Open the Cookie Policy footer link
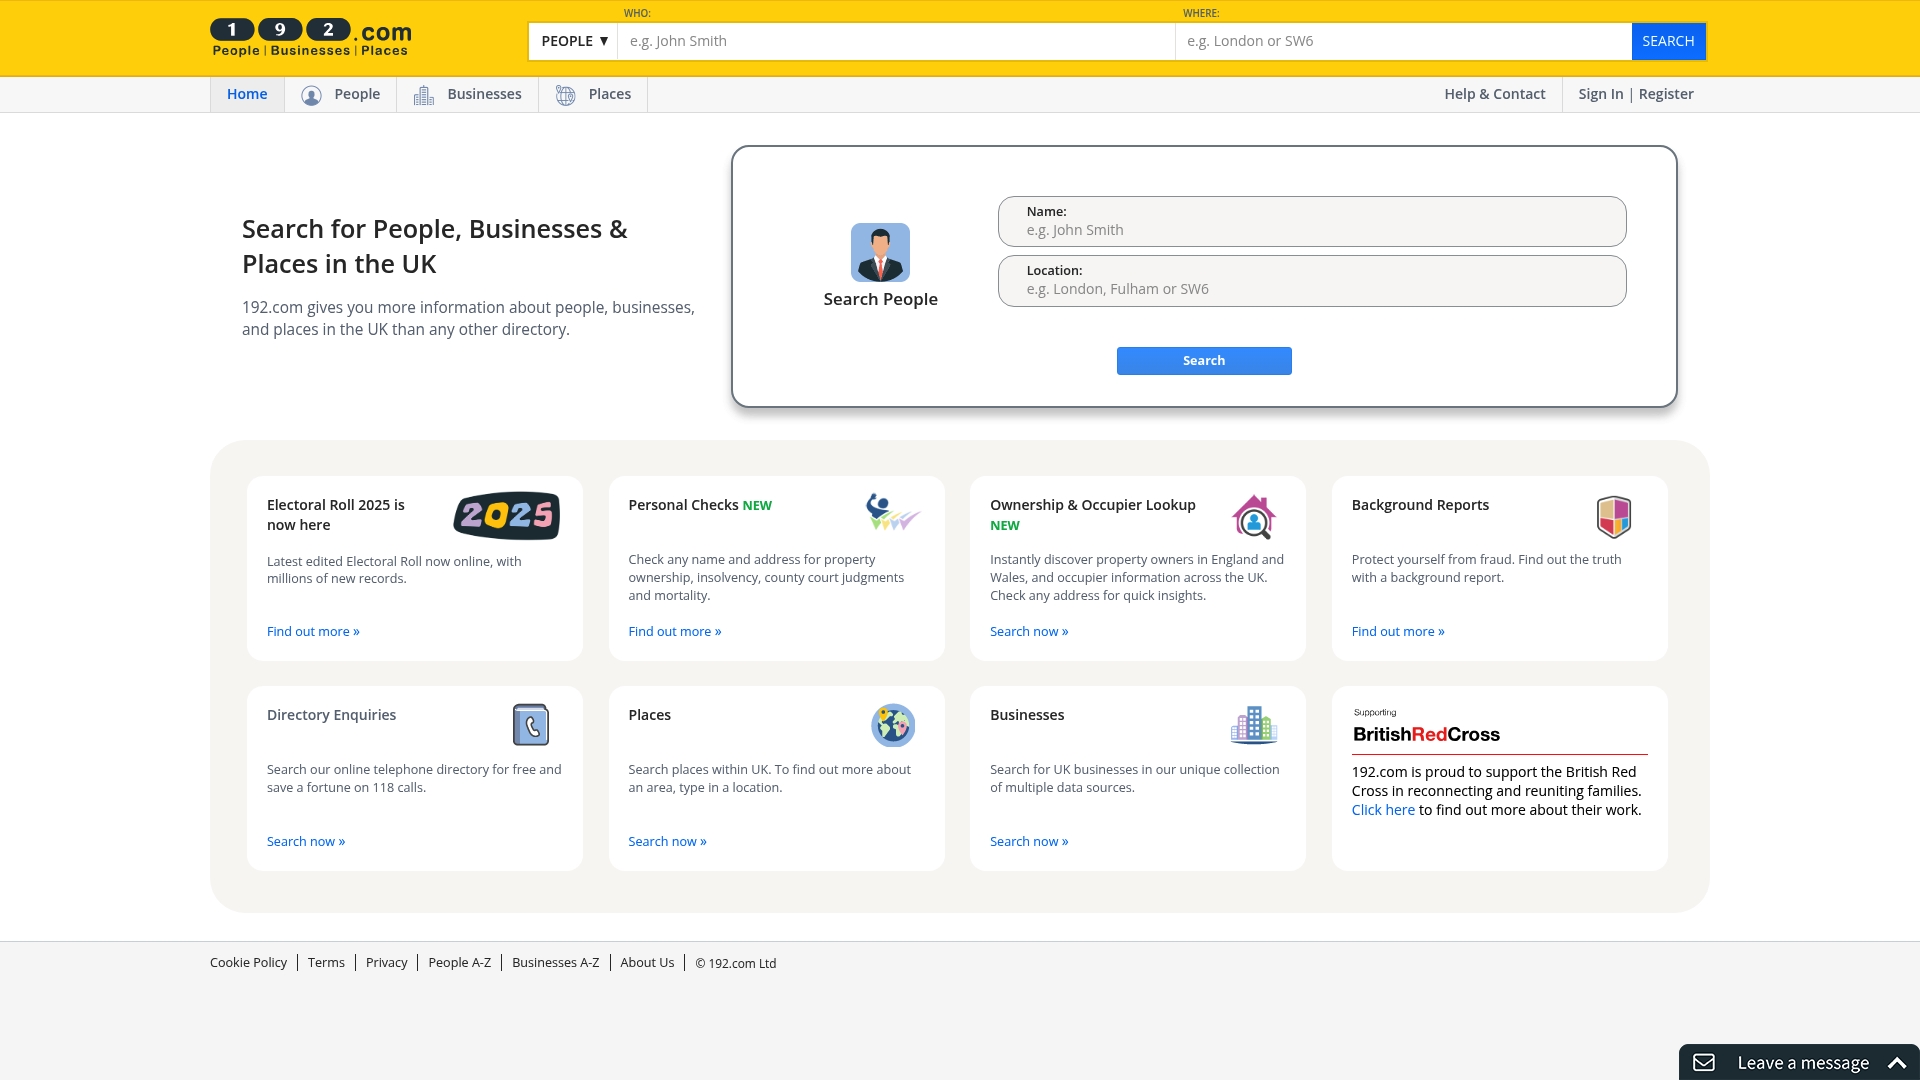 [248, 962]
